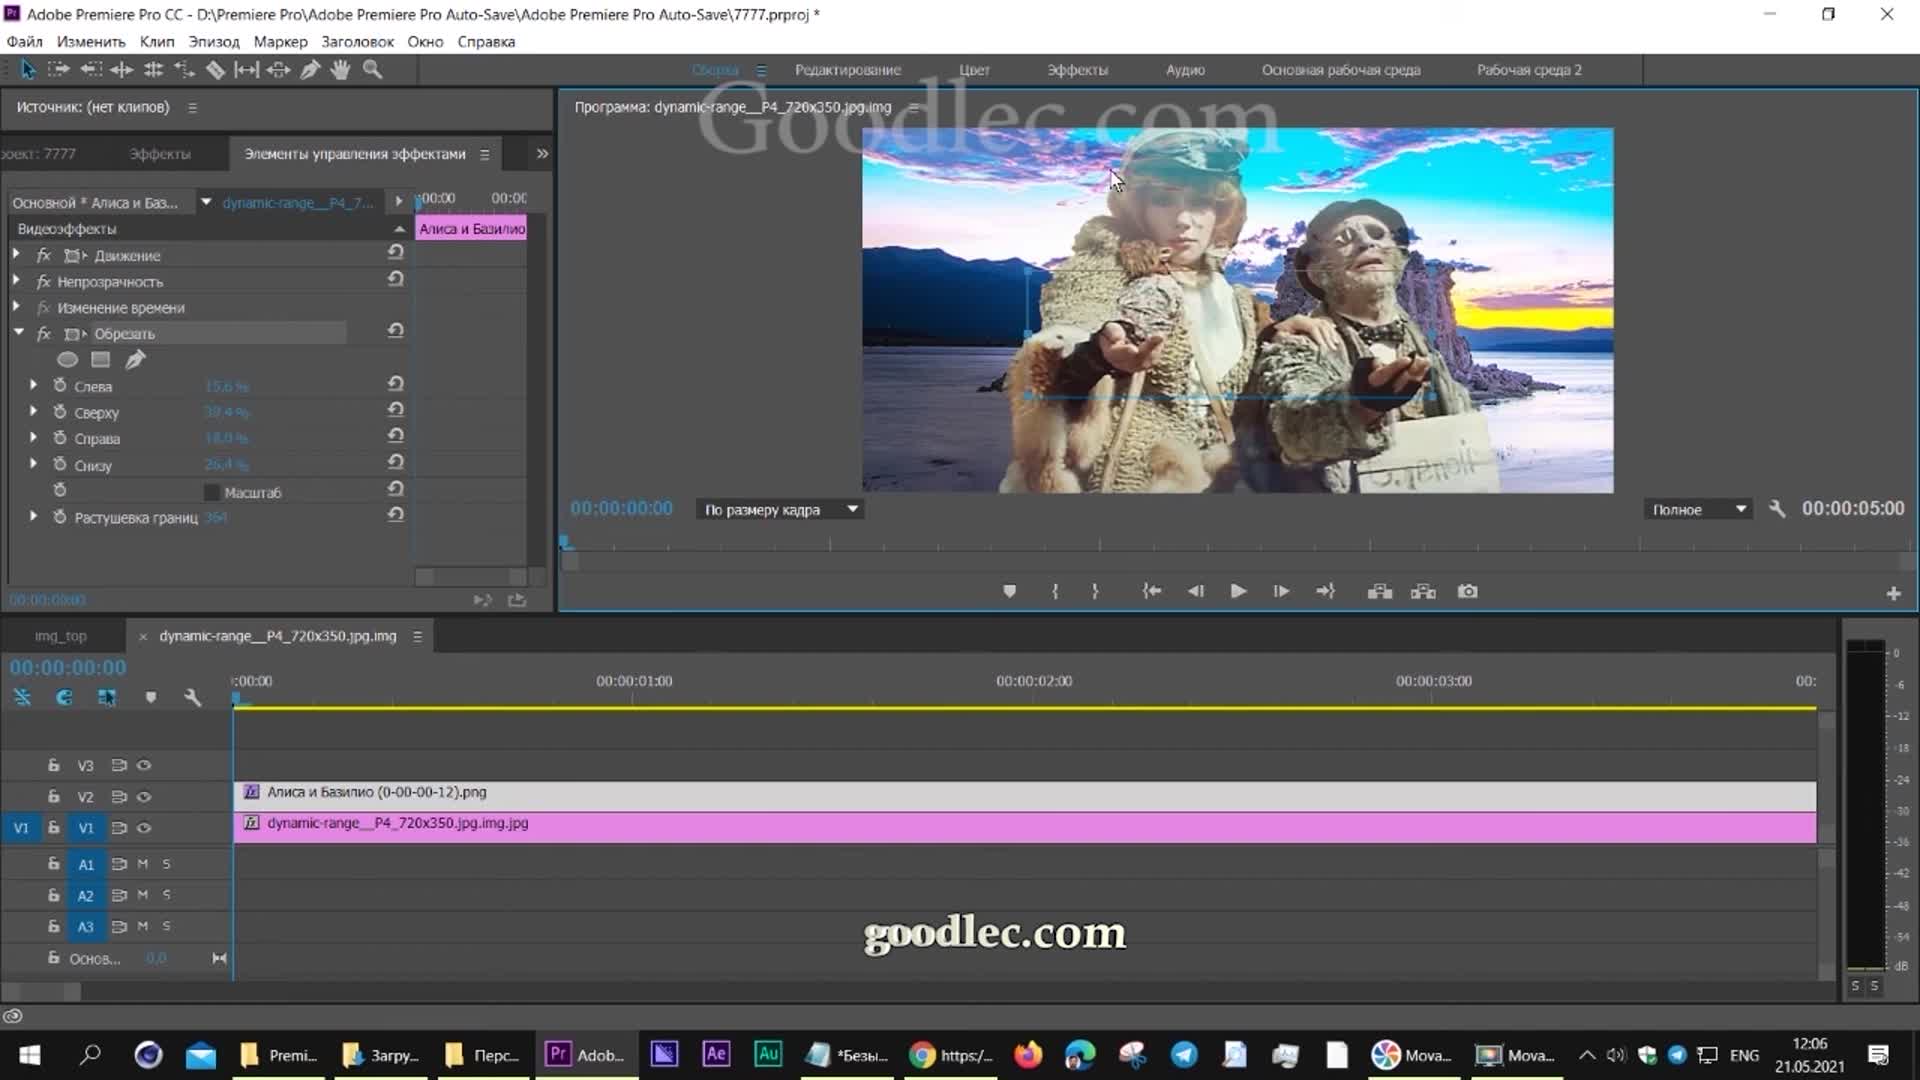The height and width of the screenshot is (1080, 1920).
Task: Toggle V3 track output eye
Action: point(144,766)
